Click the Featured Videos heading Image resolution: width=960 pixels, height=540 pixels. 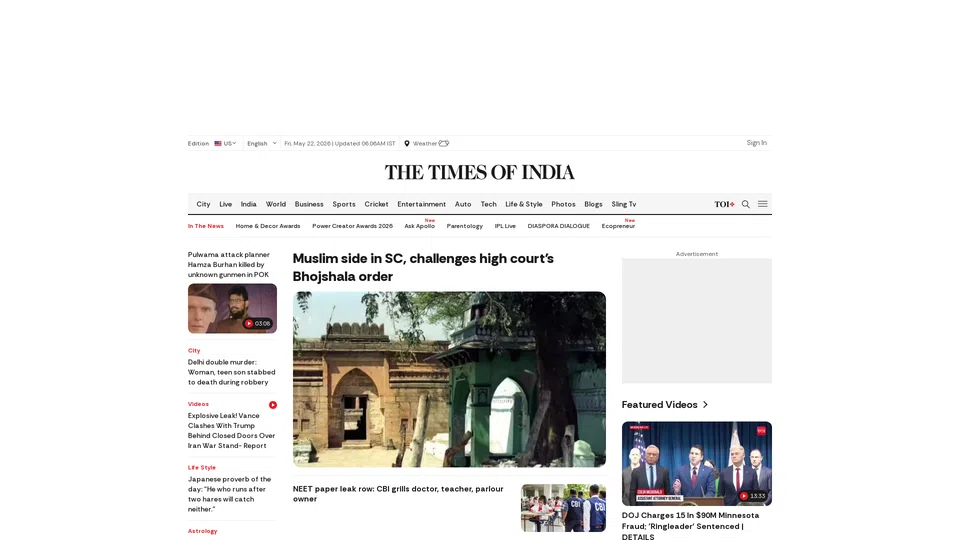coord(659,405)
